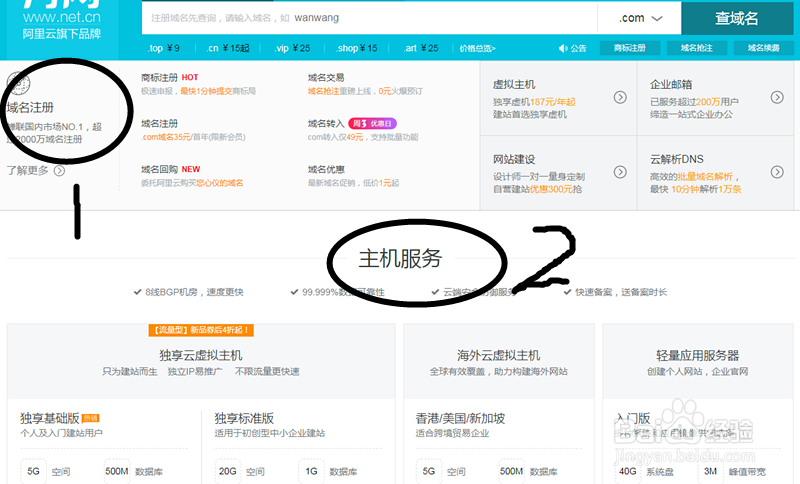This screenshot has height=484, width=800.
Task: Click the .vip ¥25 price link
Action: click(292, 48)
